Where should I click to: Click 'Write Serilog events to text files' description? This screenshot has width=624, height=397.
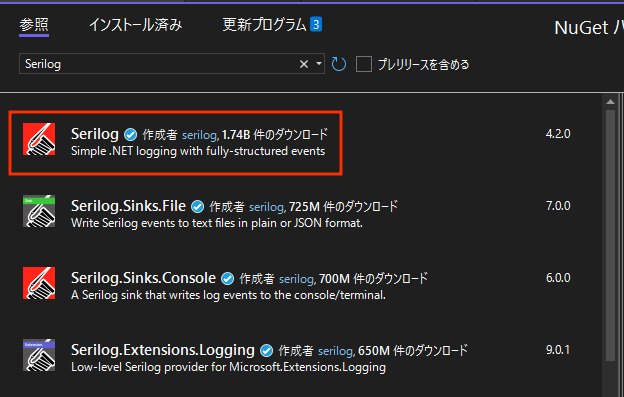click(217, 223)
